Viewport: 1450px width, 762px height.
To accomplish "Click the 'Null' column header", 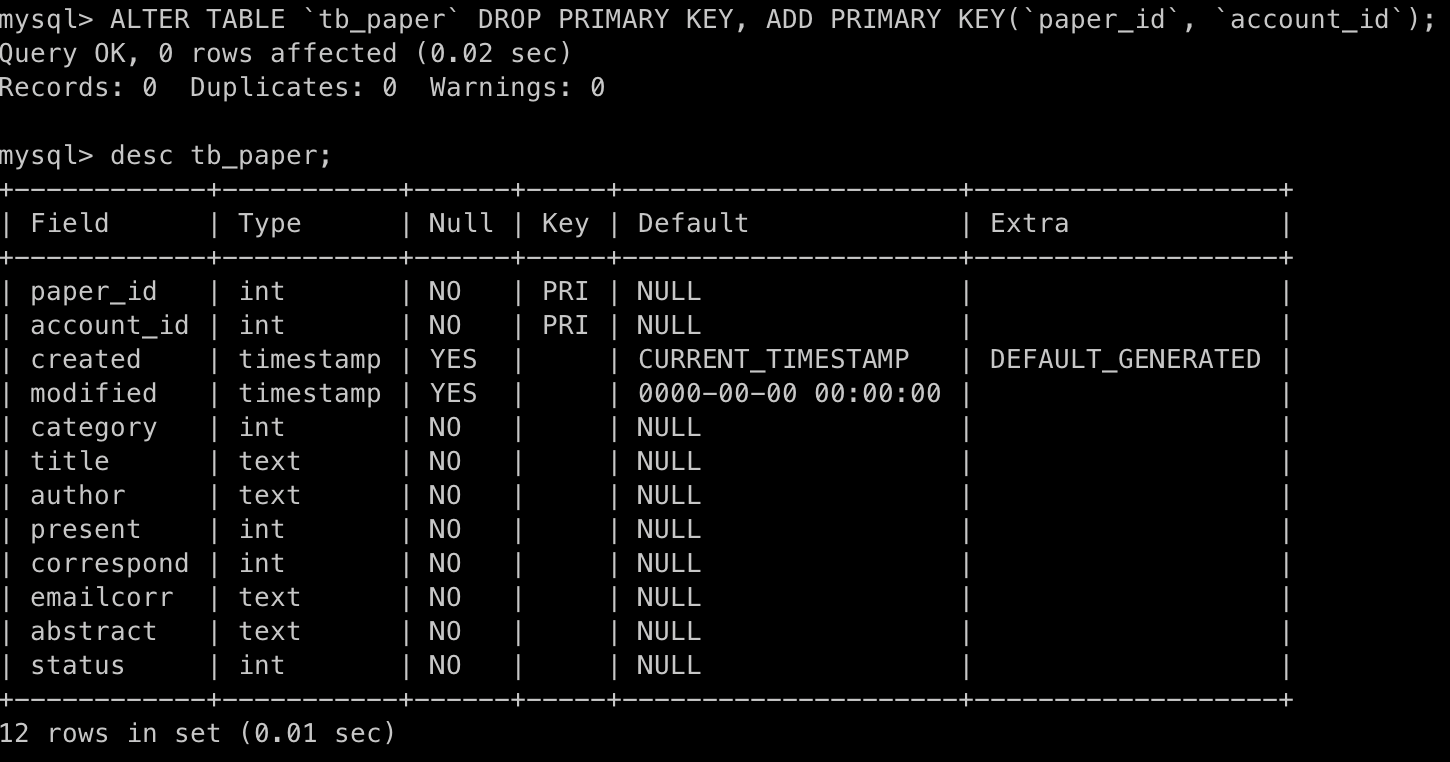I will click(461, 223).
